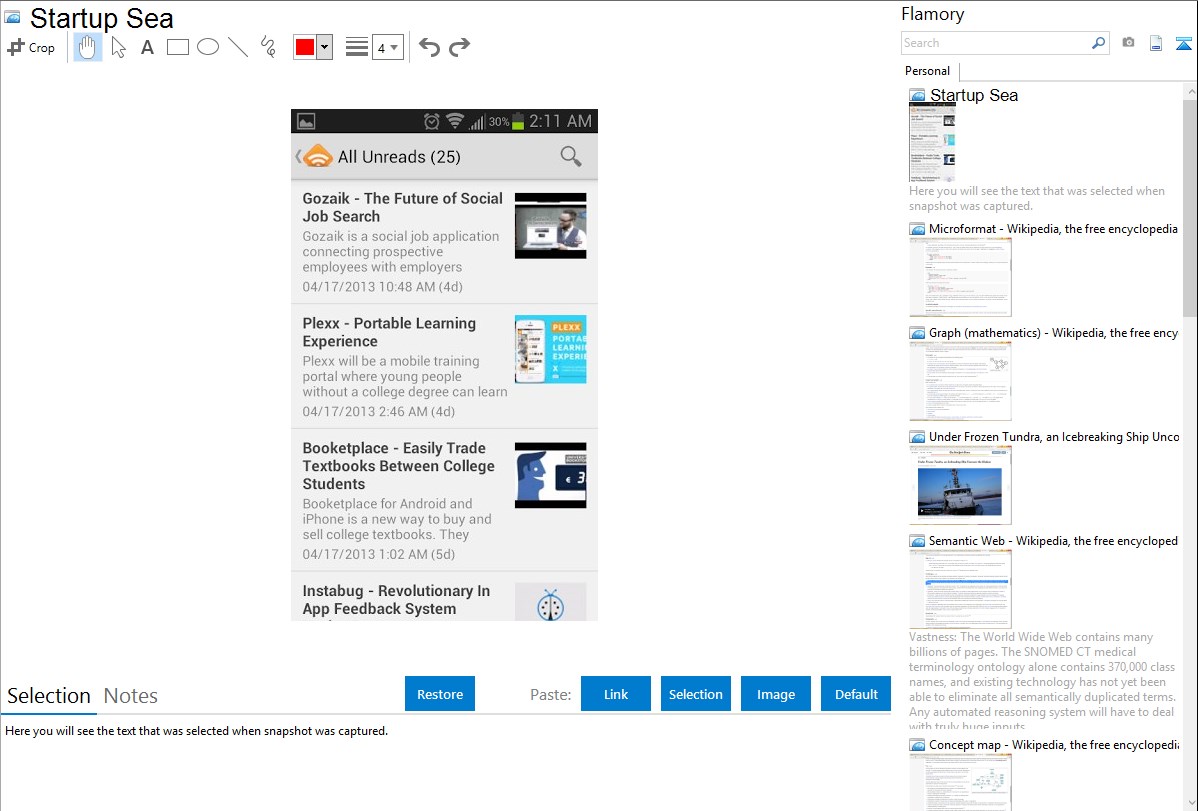Click the icon beside Microformat title
1198x811 pixels.
coord(917,229)
